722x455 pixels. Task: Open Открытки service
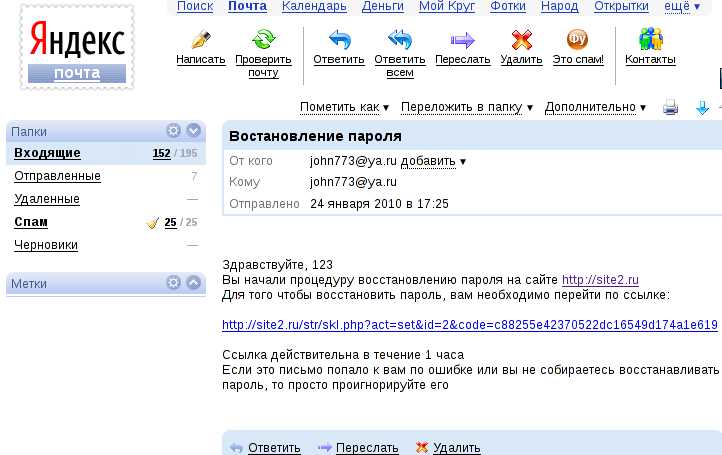coord(621,6)
